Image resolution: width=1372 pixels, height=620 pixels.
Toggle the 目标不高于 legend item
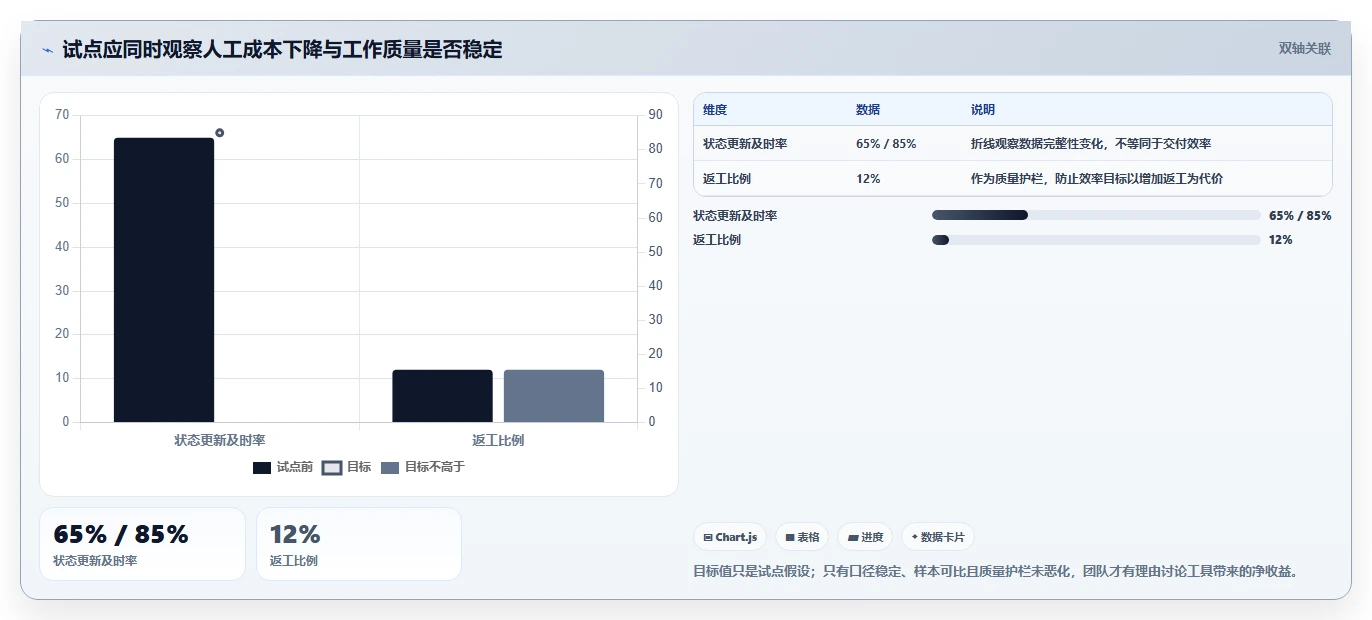[x=422, y=467]
